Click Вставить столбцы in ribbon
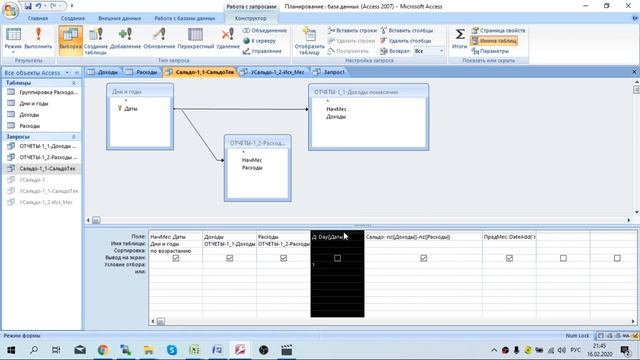Viewport: 640px width, 360px height. tap(407, 31)
